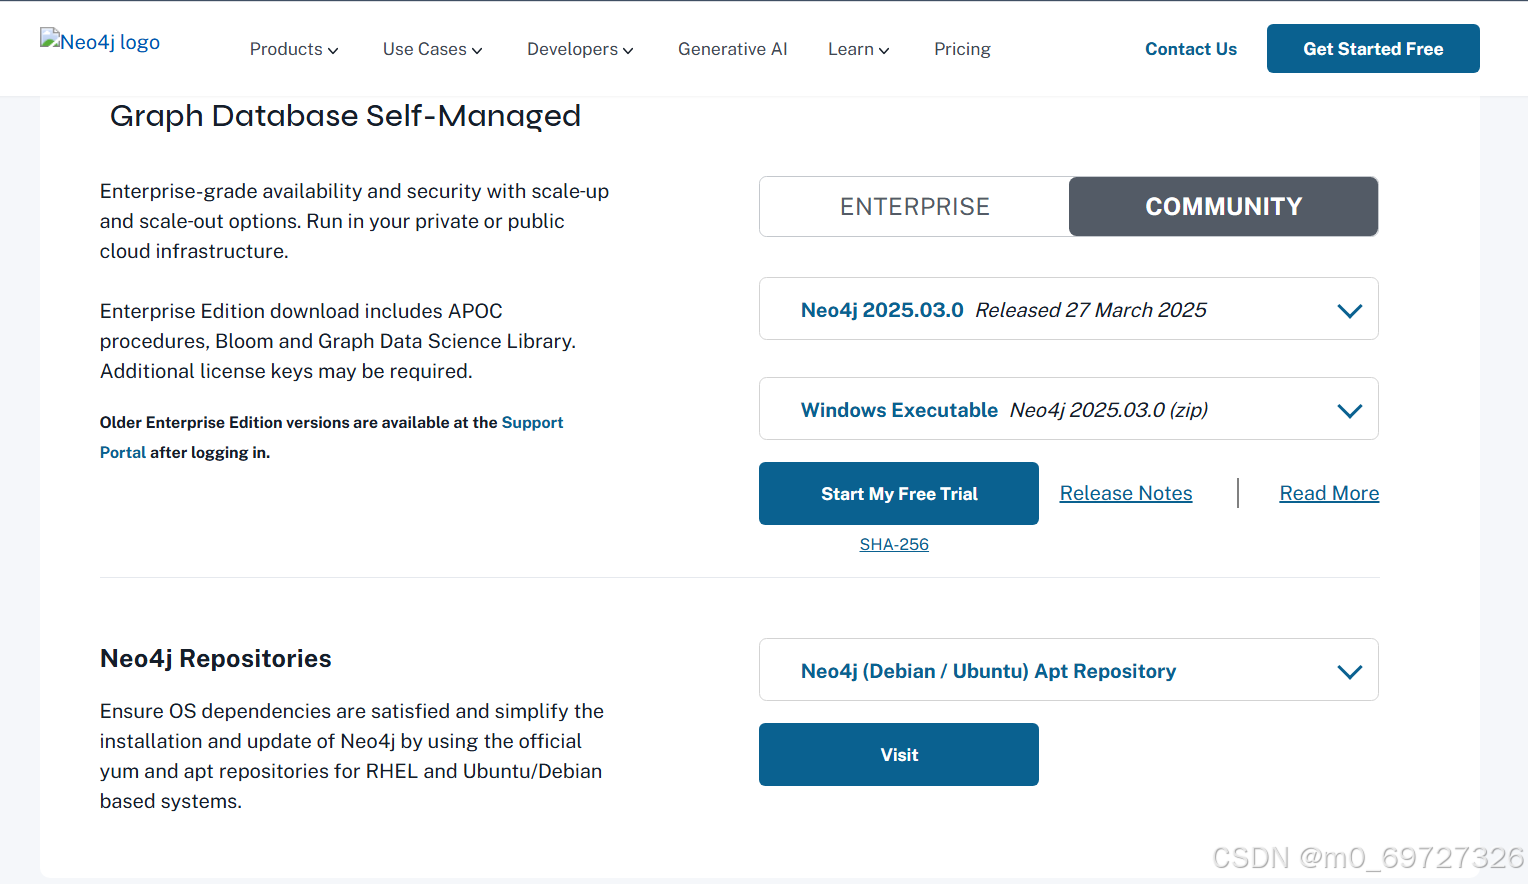
Task: Open the Support Portal link
Action: pyautogui.click(x=532, y=423)
